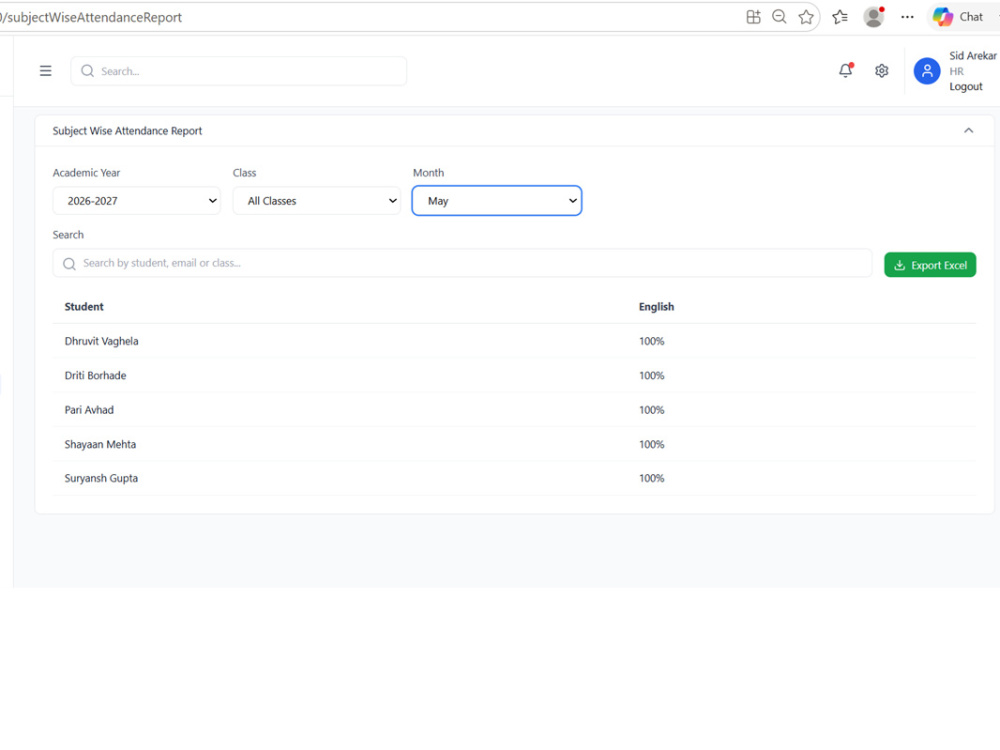
Task: Select the Shayaan Mehta row name
Action: coord(100,445)
